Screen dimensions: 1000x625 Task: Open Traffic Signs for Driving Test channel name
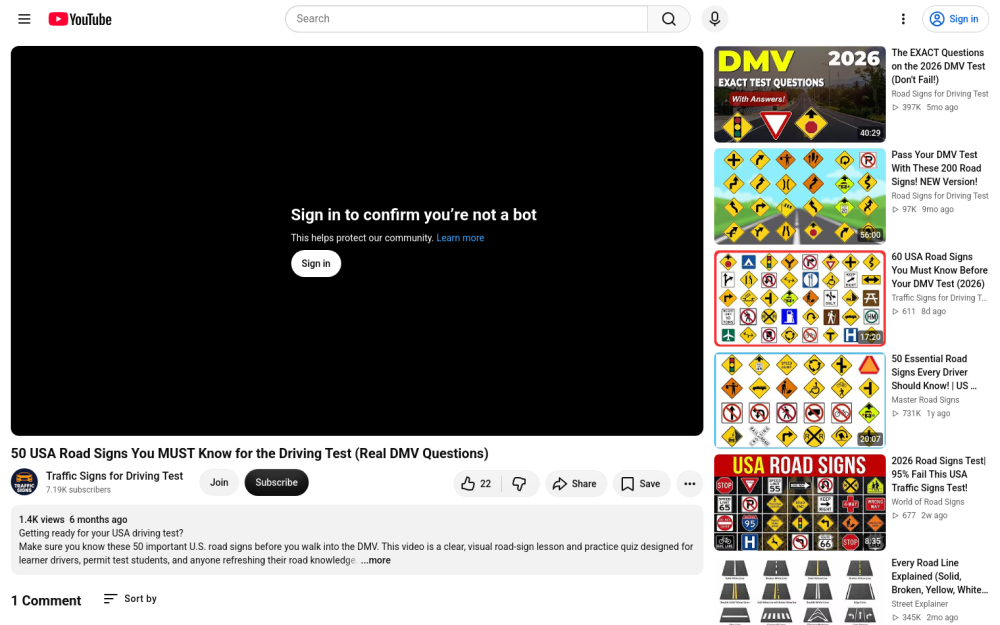pos(114,476)
